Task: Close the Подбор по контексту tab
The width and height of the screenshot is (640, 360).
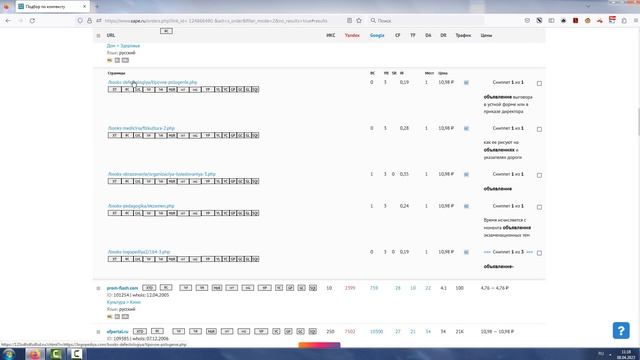Action: point(84,7)
